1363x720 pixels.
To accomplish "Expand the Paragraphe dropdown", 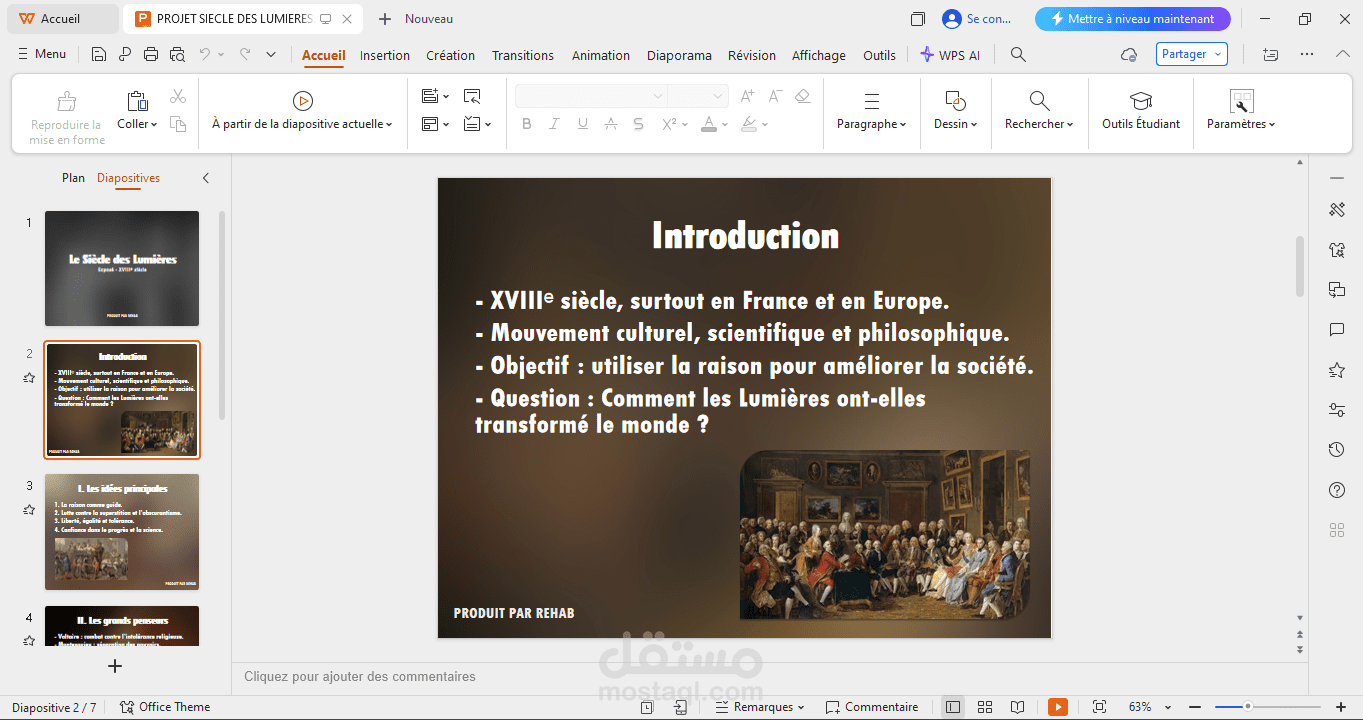I will click(x=872, y=124).
